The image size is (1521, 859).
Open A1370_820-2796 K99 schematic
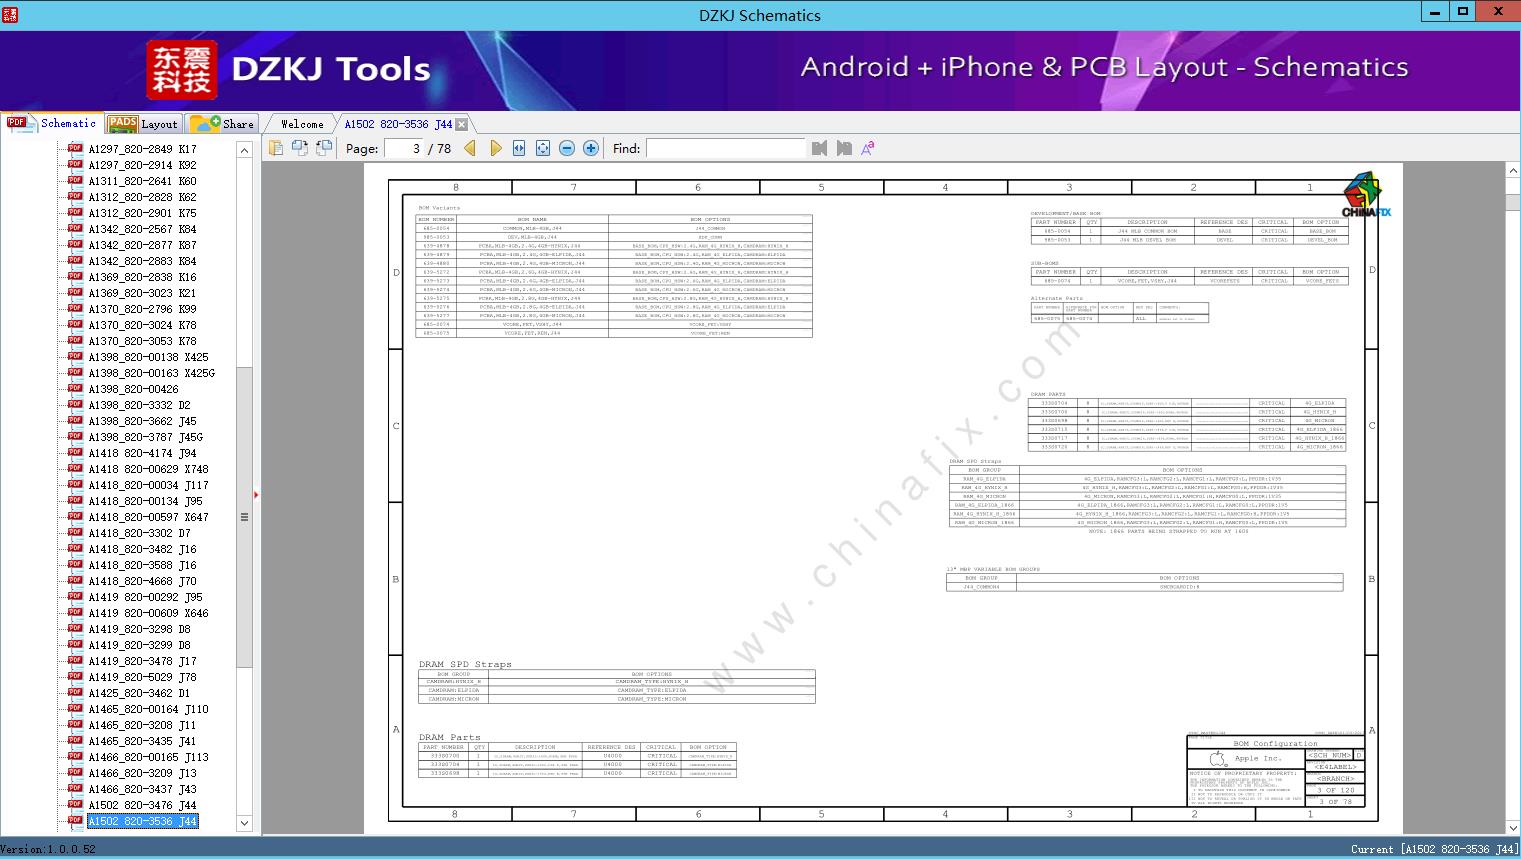click(142, 309)
